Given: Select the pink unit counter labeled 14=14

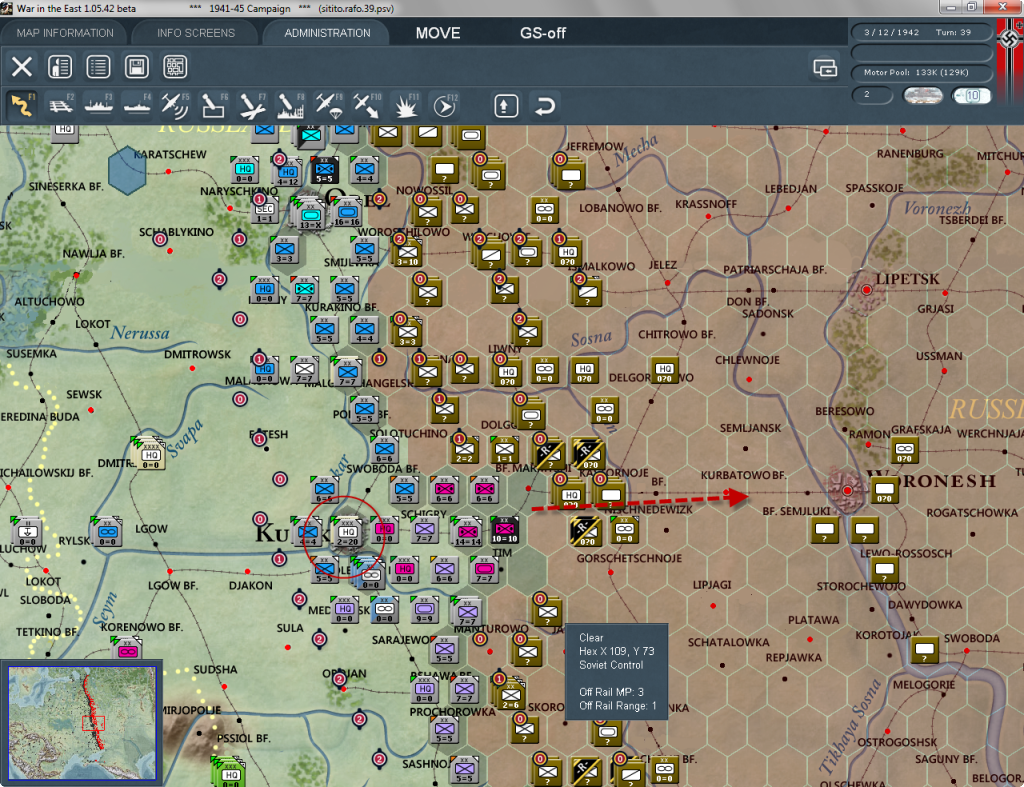Looking at the screenshot, I should (x=467, y=532).
